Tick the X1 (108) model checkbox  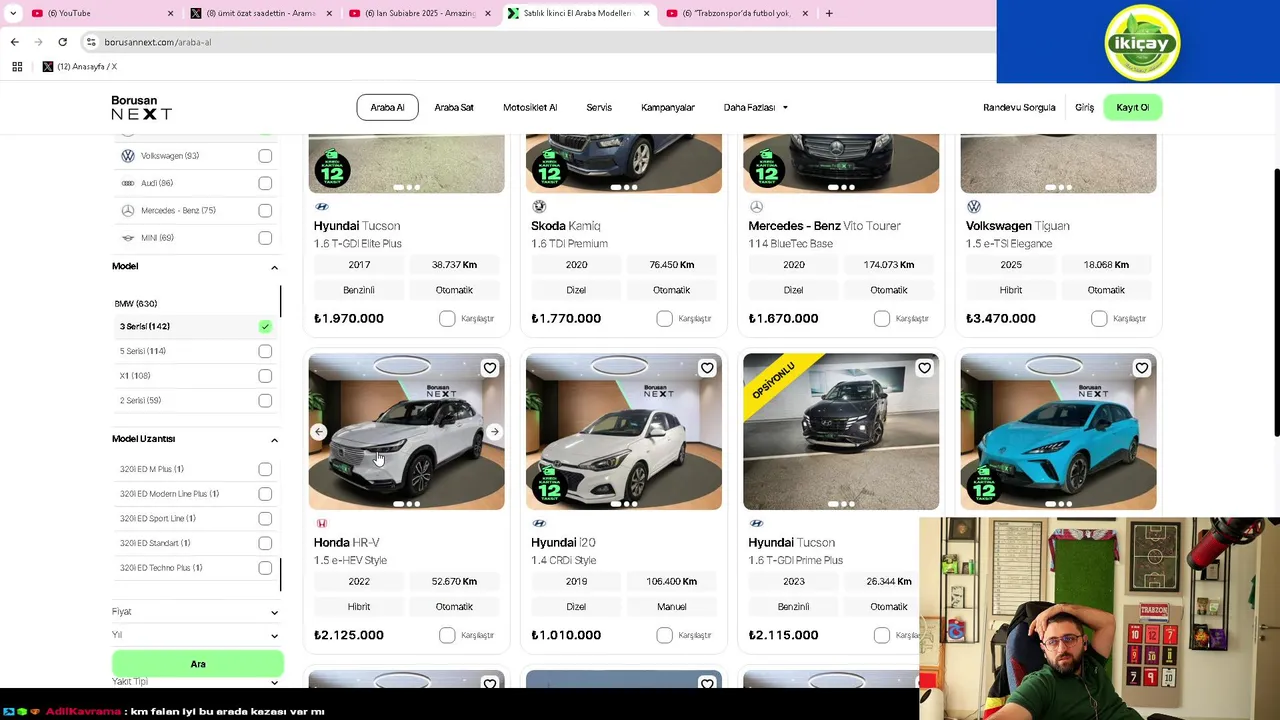(265, 376)
